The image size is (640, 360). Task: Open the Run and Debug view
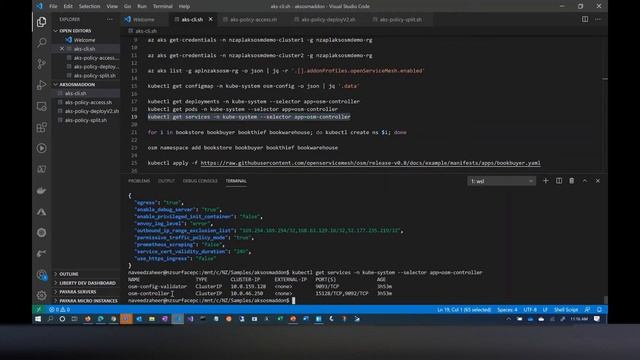[x=41, y=85]
